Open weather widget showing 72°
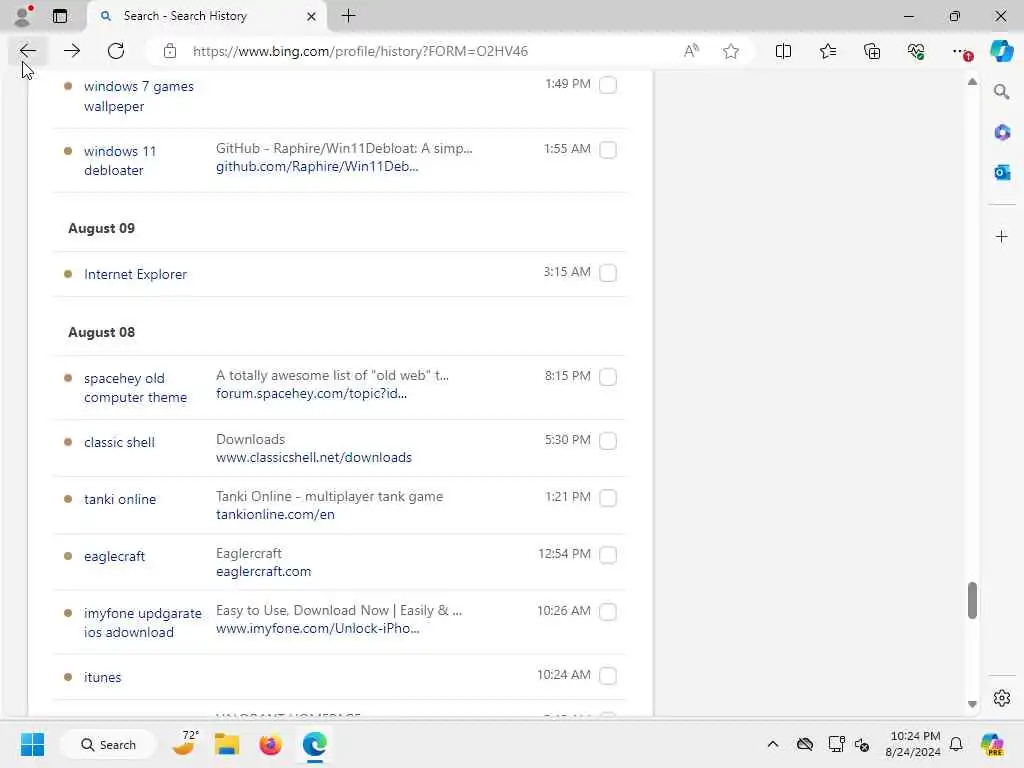The width and height of the screenshot is (1024, 768). coord(185,743)
